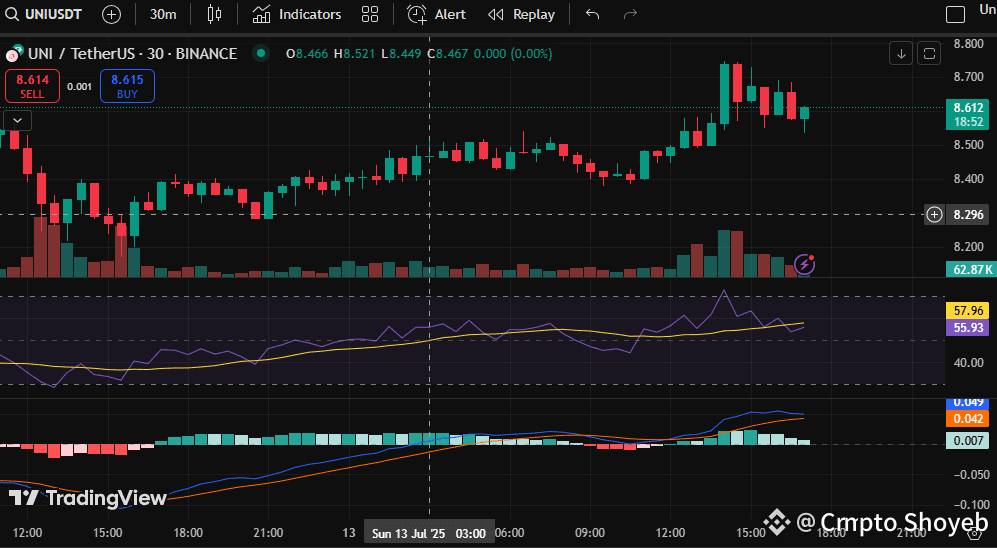Click the 0.001 spread value
The image size is (997, 548).
(x=79, y=86)
